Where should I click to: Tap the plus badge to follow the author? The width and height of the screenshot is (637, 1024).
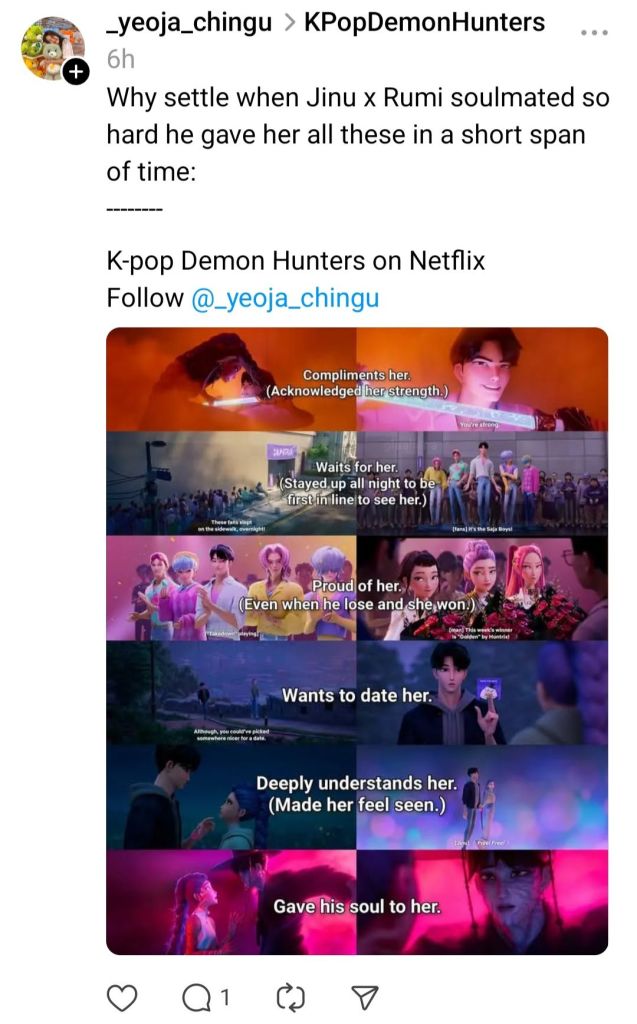pyautogui.click(x=75, y=72)
